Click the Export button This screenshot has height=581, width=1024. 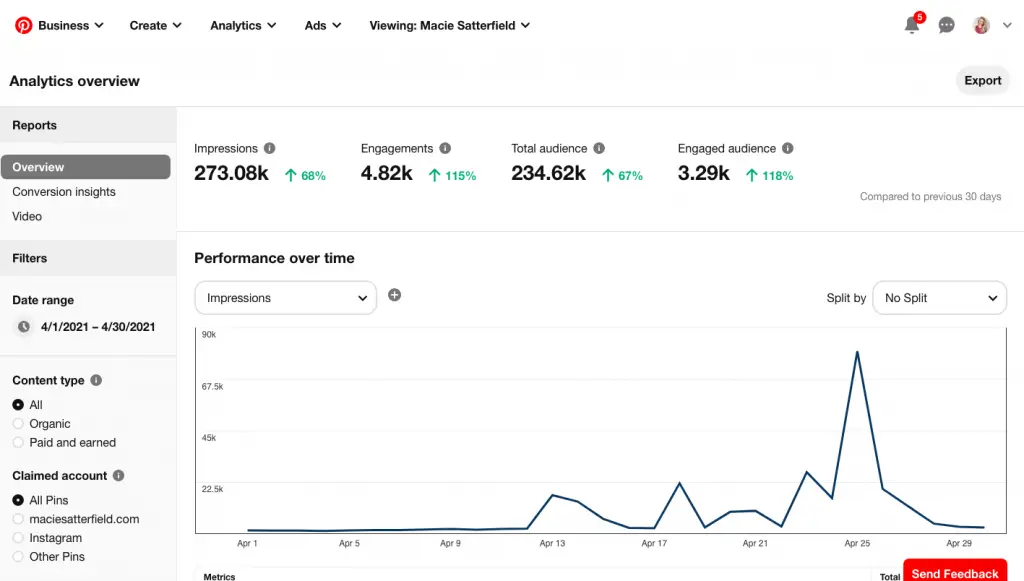[x=983, y=80]
